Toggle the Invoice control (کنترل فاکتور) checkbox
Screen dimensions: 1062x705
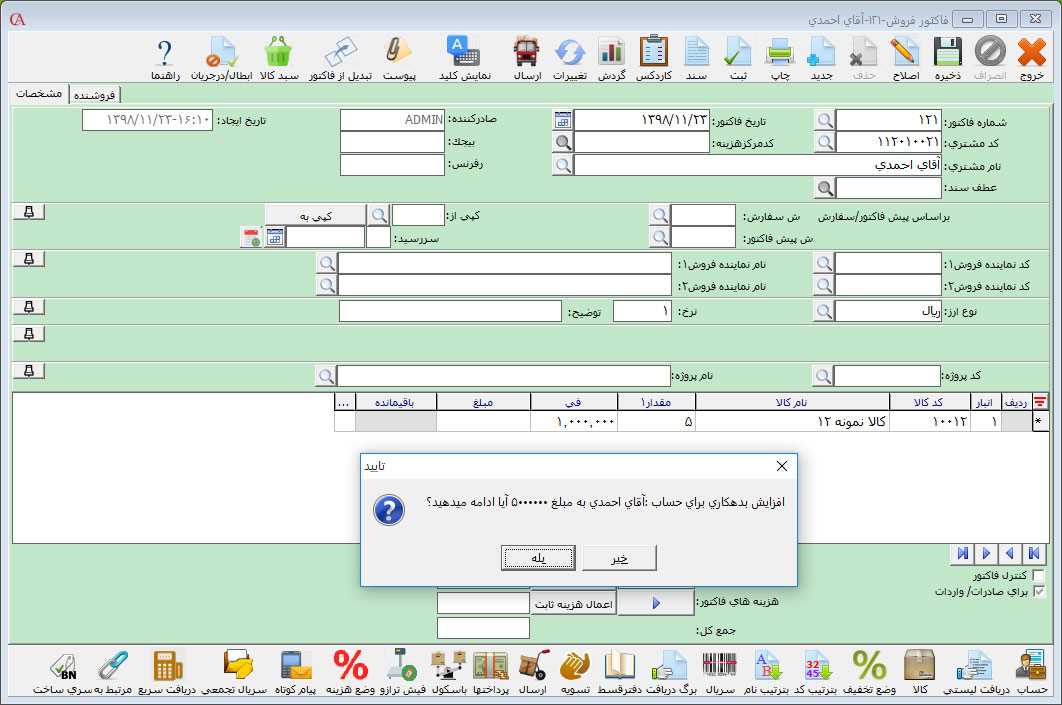point(1038,576)
